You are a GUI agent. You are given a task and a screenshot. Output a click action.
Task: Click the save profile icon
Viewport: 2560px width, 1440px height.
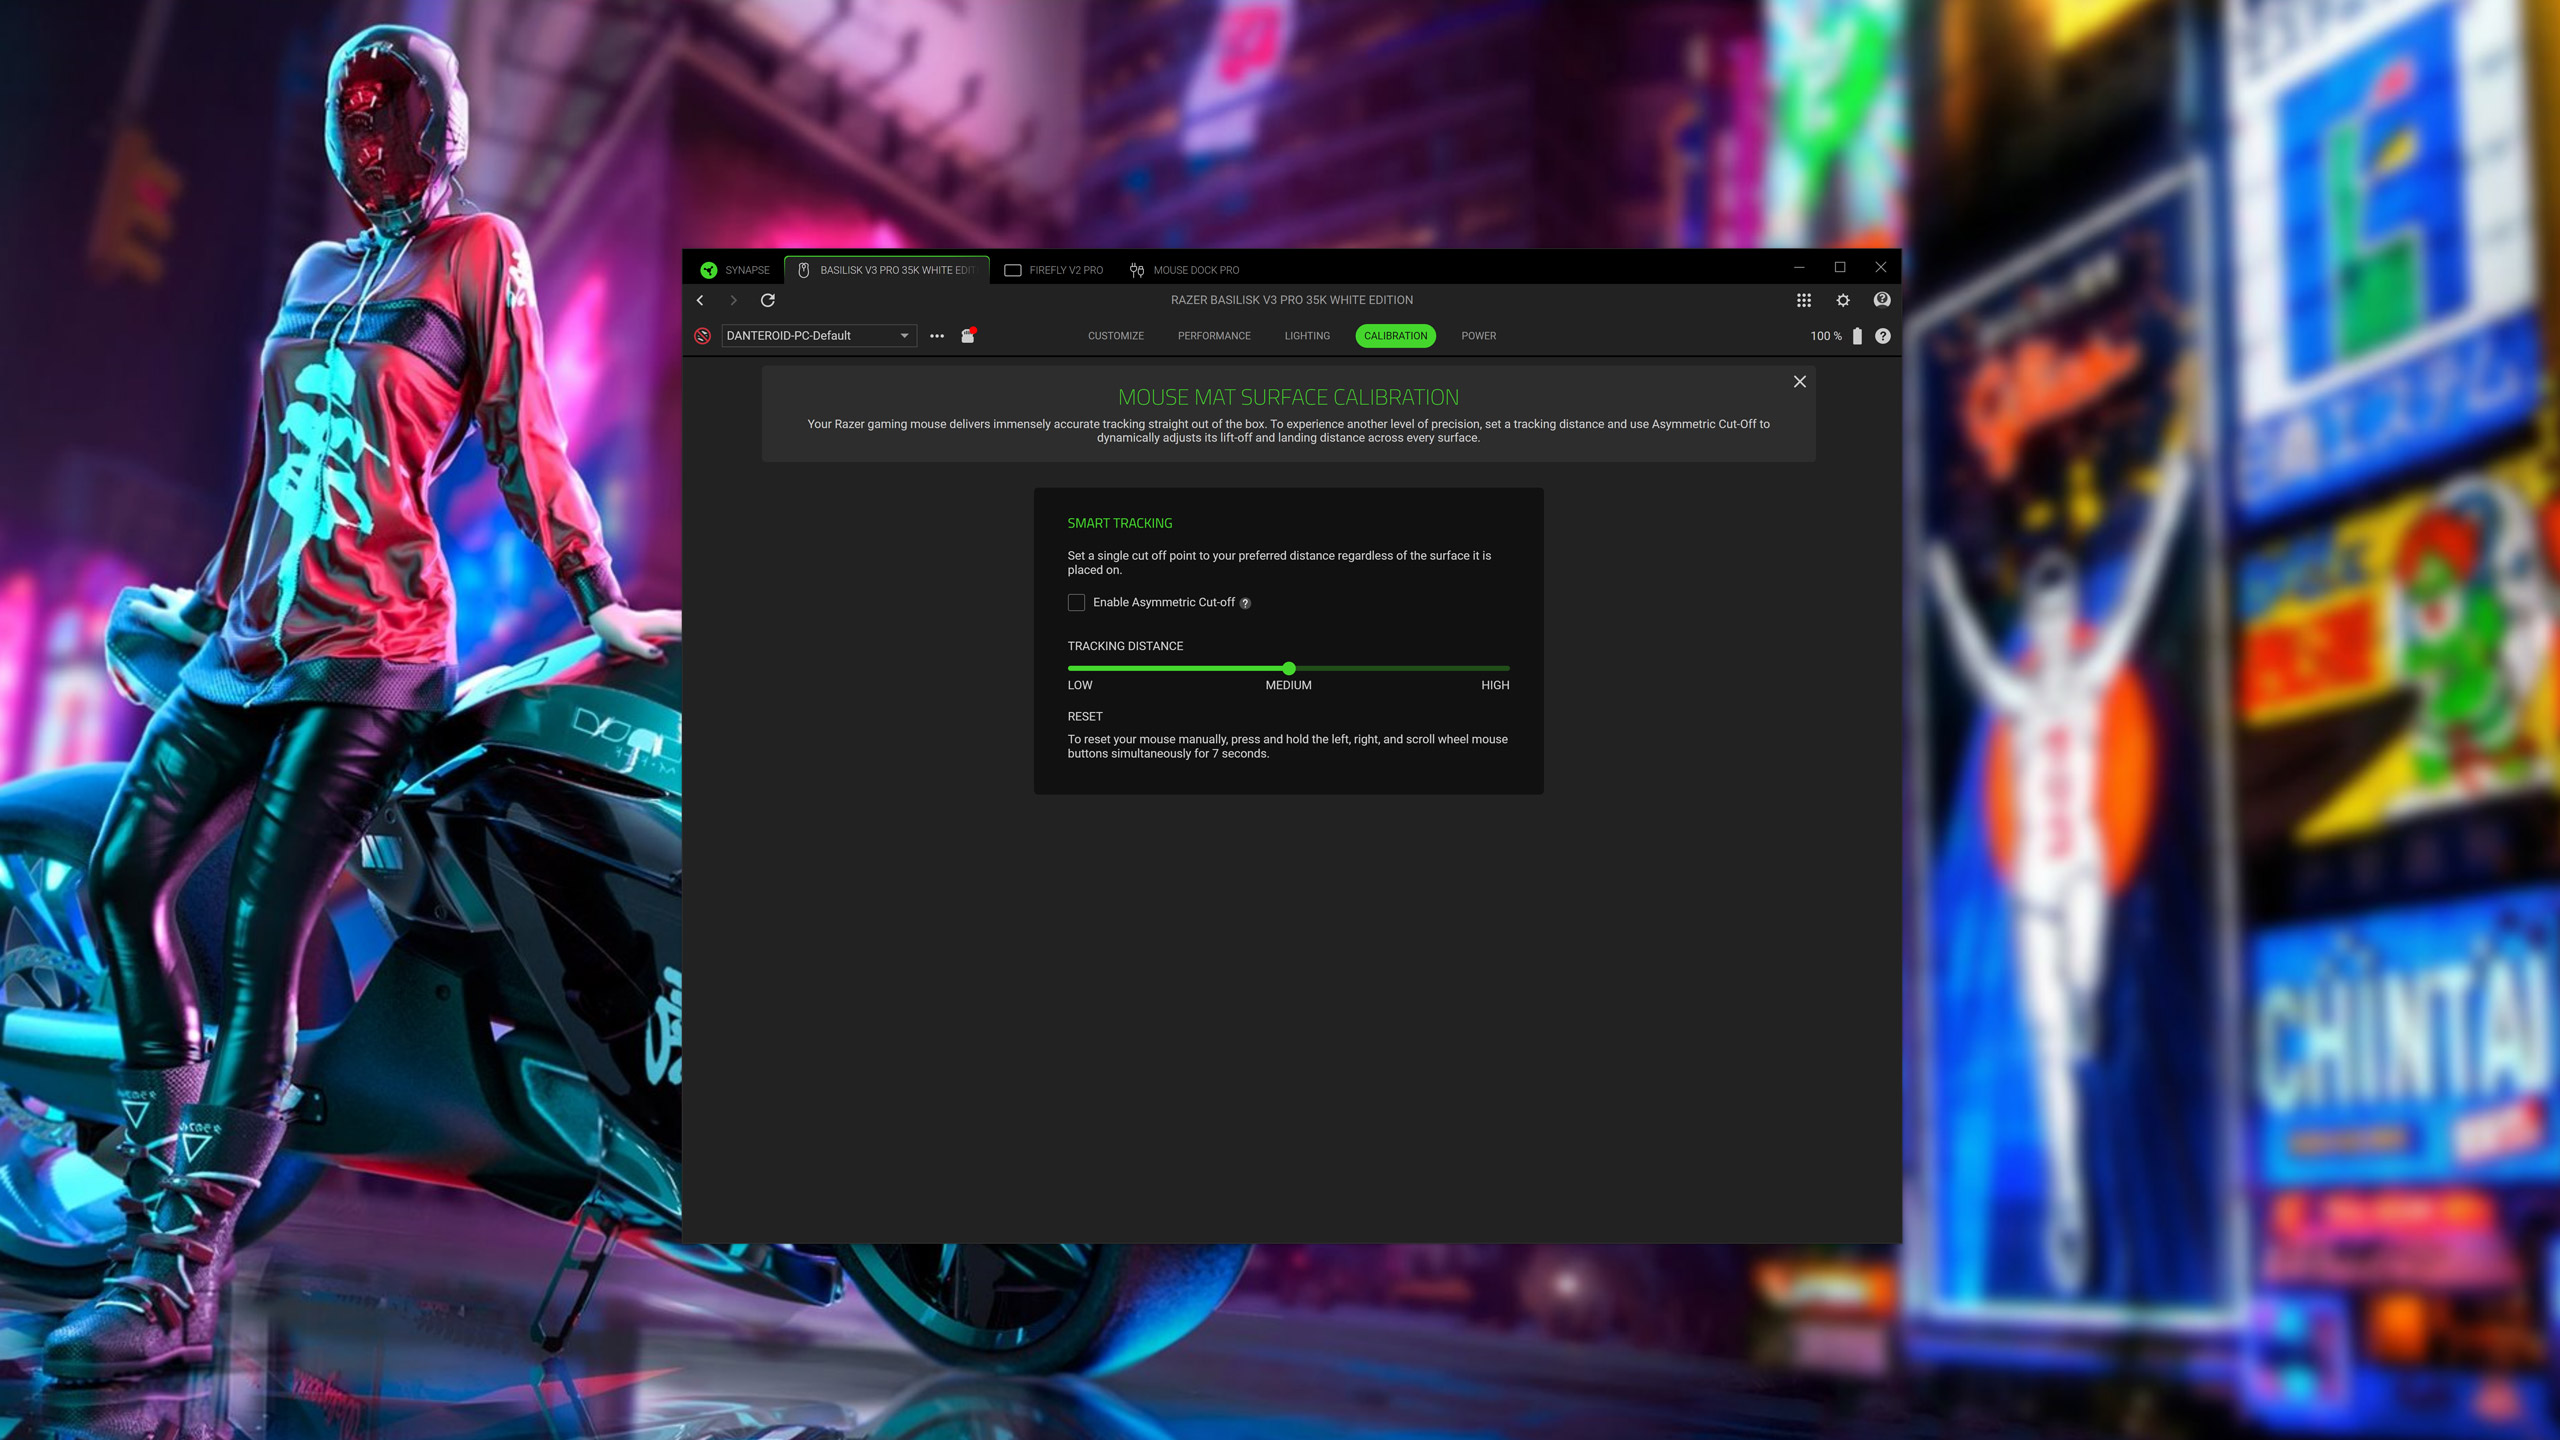click(969, 336)
